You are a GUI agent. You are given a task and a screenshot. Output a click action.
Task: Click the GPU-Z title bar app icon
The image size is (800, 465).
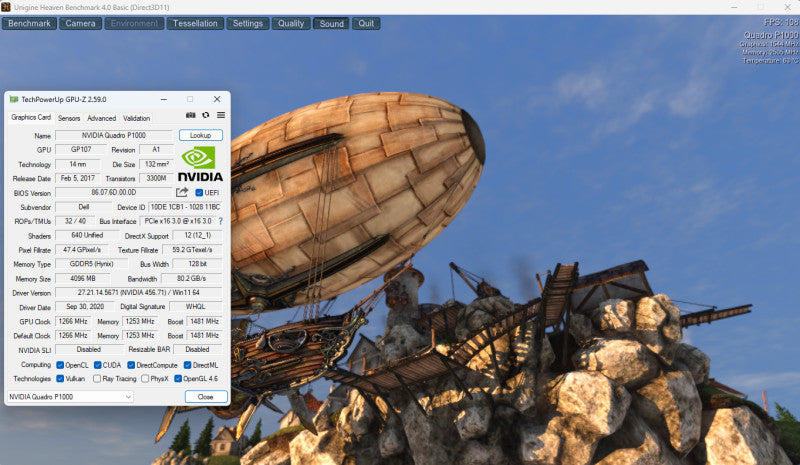click(x=14, y=100)
